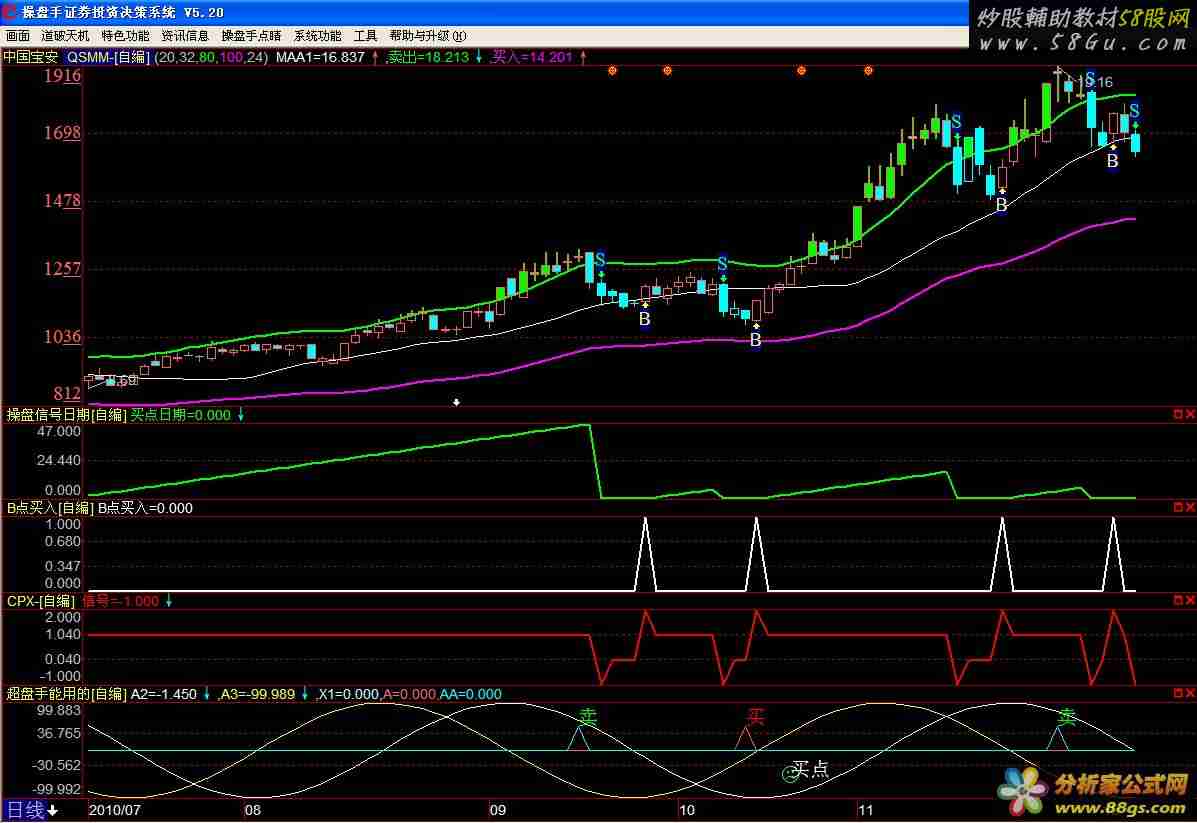This screenshot has width=1197, height=823.
Task: Click the 09 month label on time axis
Action: click(x=498, y=810)
